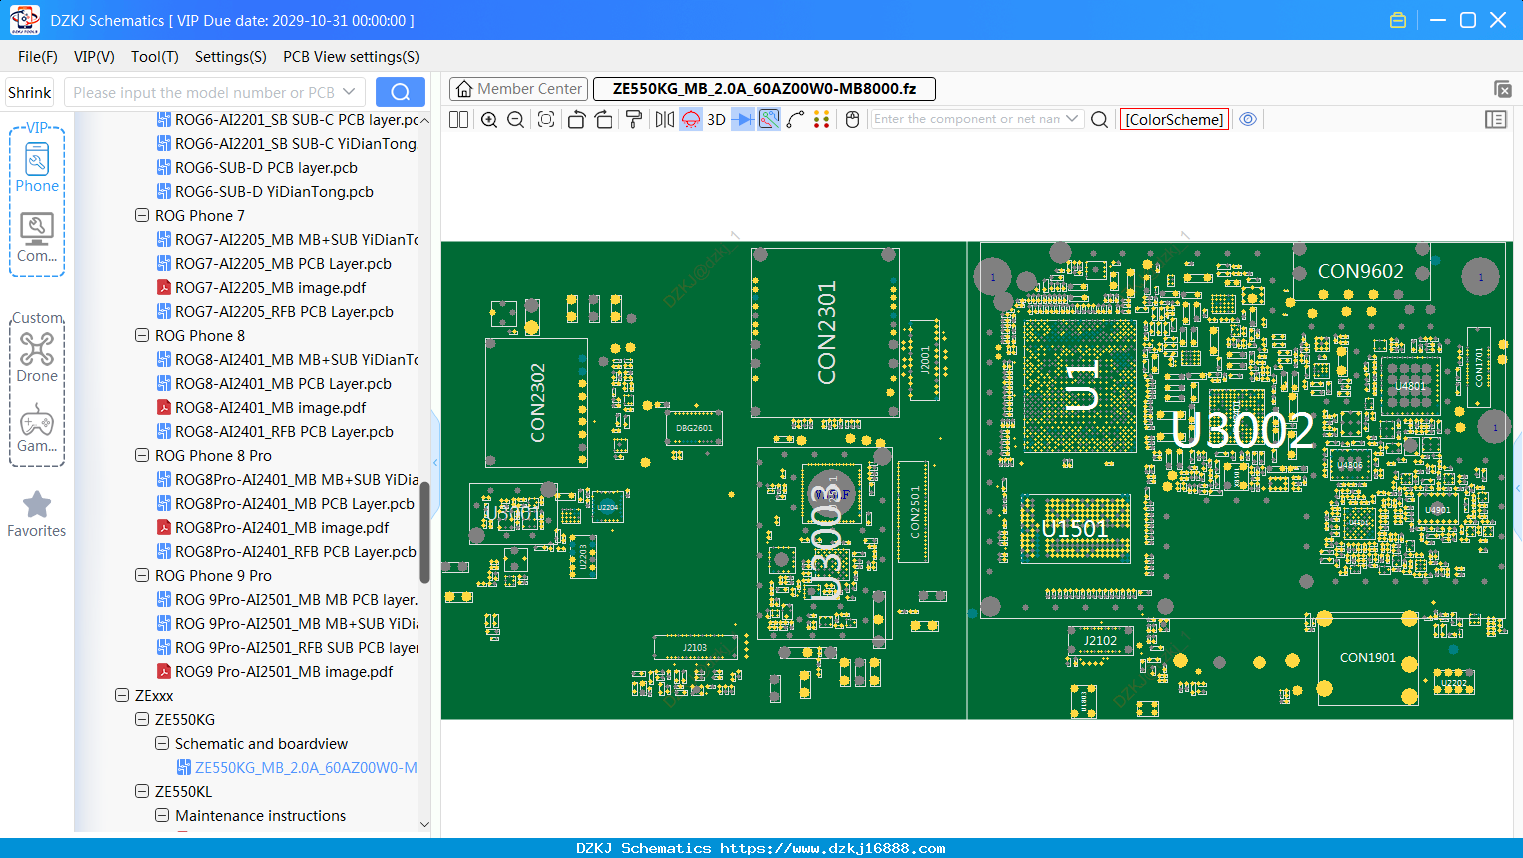
Task: Open the Tool(T) menu
Action: tap(155, 57)
